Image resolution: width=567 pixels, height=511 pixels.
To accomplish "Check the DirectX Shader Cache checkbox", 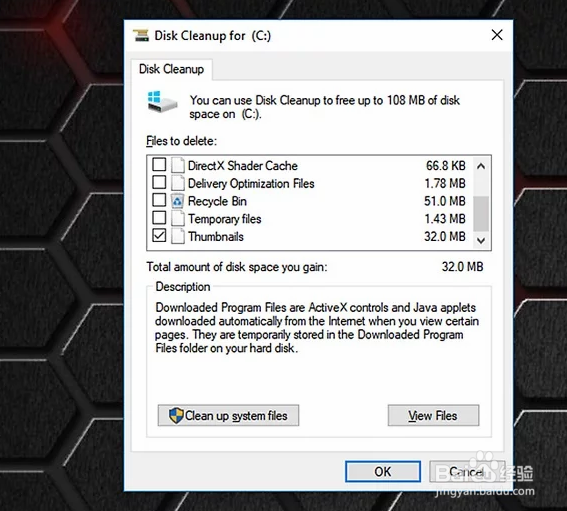I will (159, 164).
